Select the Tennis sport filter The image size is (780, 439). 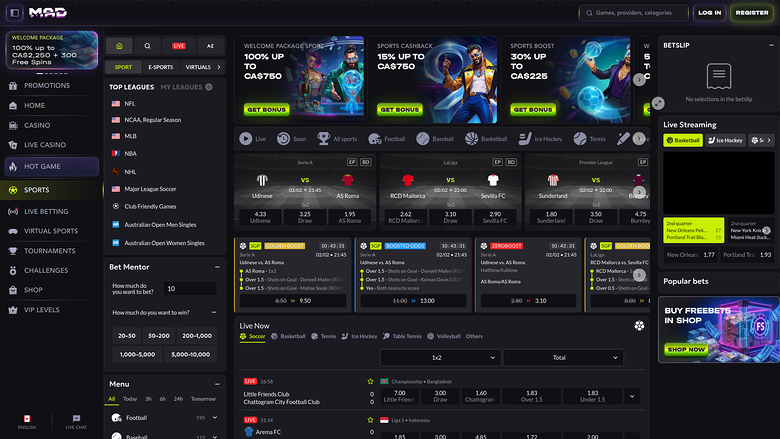(x=589, y=139)
